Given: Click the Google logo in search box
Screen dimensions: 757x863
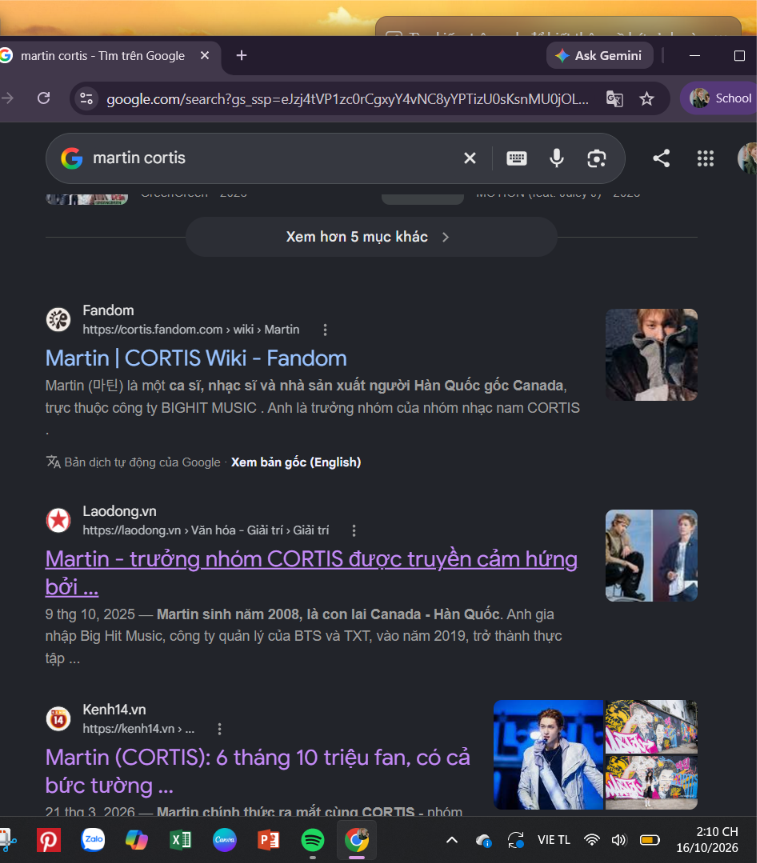Looking at the screenshot, I should click(72, 159).
